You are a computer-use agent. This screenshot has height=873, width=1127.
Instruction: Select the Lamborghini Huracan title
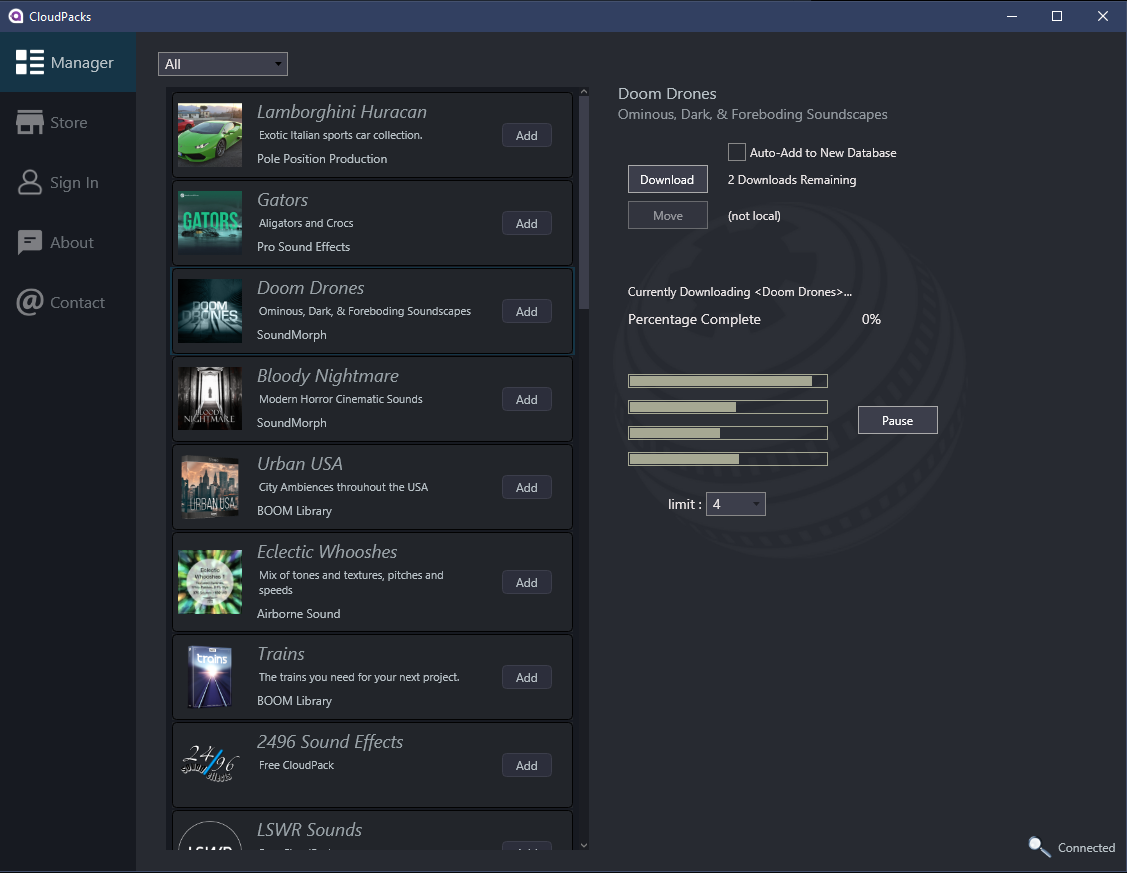(x=342, y=112)
